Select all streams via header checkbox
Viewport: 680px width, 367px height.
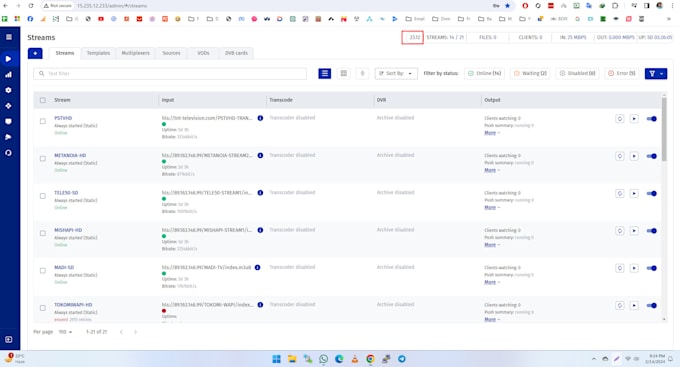(42, 100)
